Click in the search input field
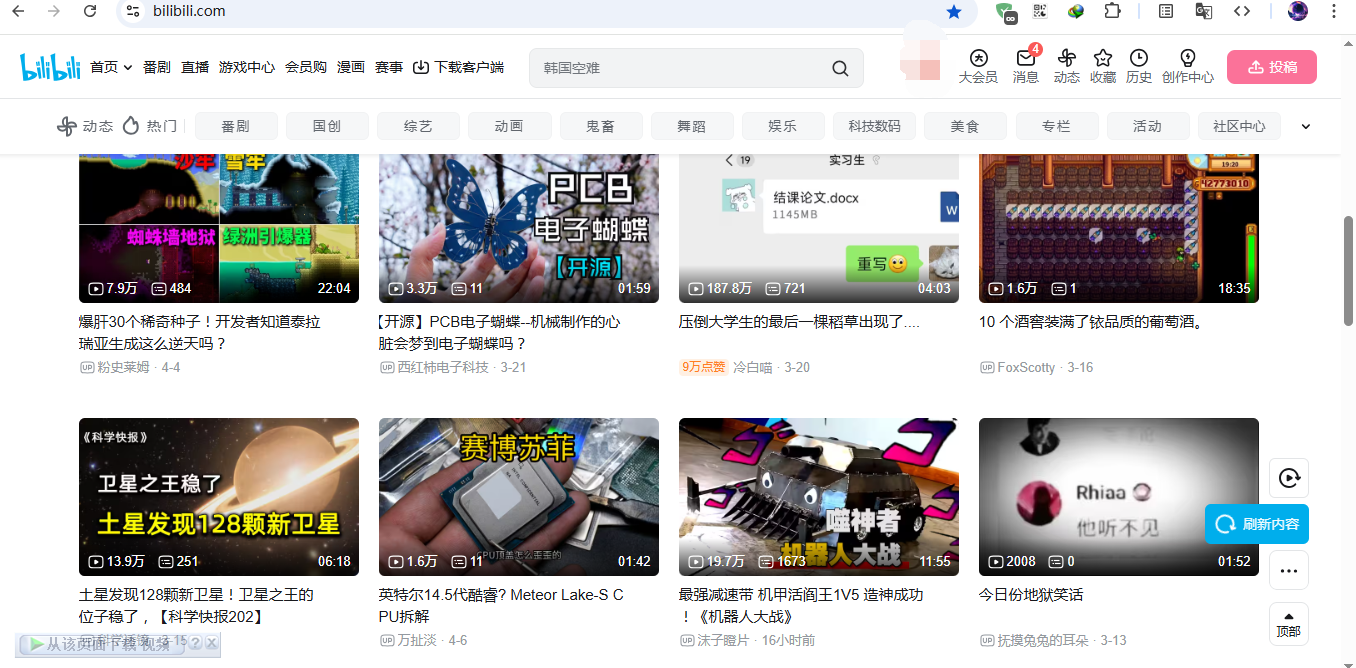Image resolution: width=1356 pixels, height=668 pixels. 680,68
